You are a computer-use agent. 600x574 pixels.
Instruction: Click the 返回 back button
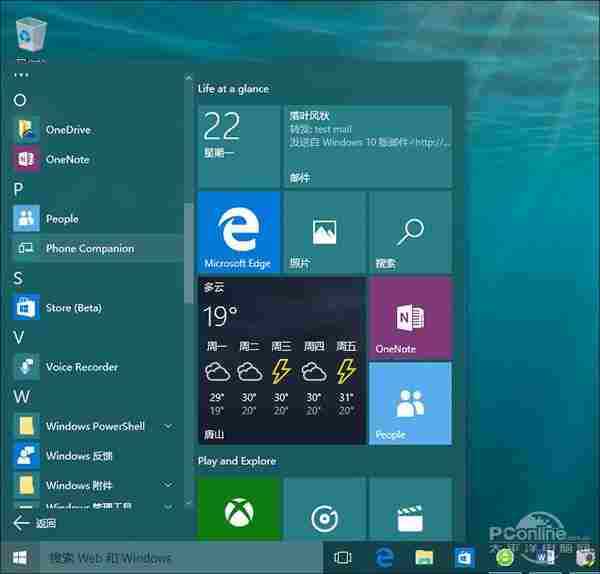click(34, 523)
